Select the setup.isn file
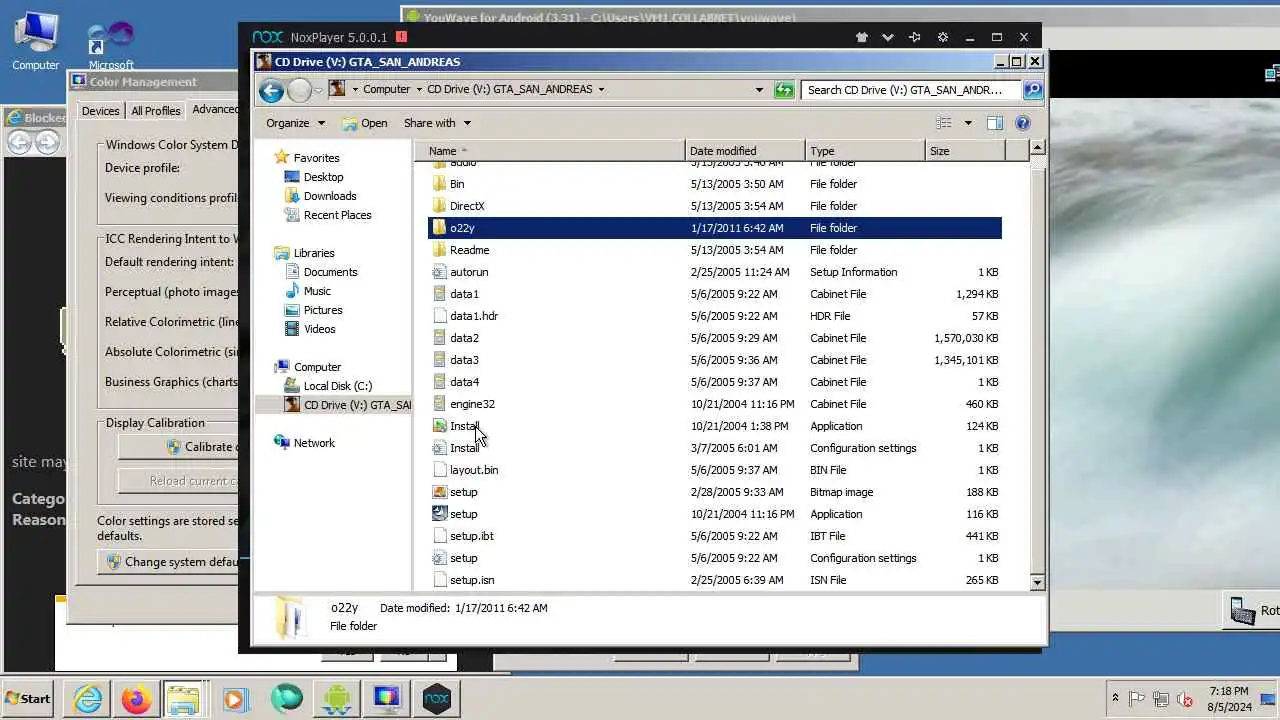The image size is (1280, 720). coord(472,580)
